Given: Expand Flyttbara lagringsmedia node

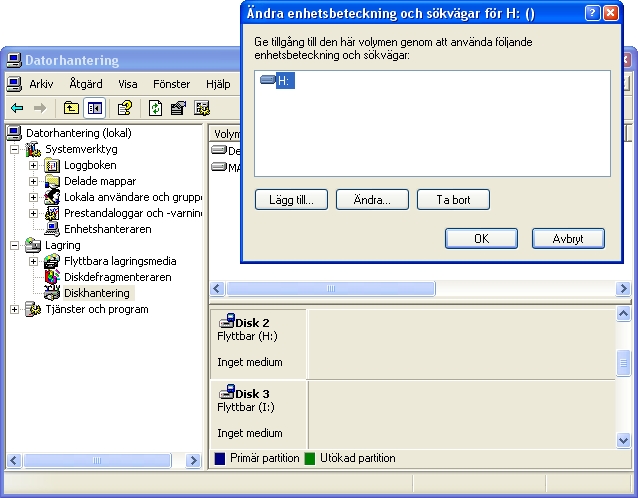Looking at the screenshot, I should [33, 261].
